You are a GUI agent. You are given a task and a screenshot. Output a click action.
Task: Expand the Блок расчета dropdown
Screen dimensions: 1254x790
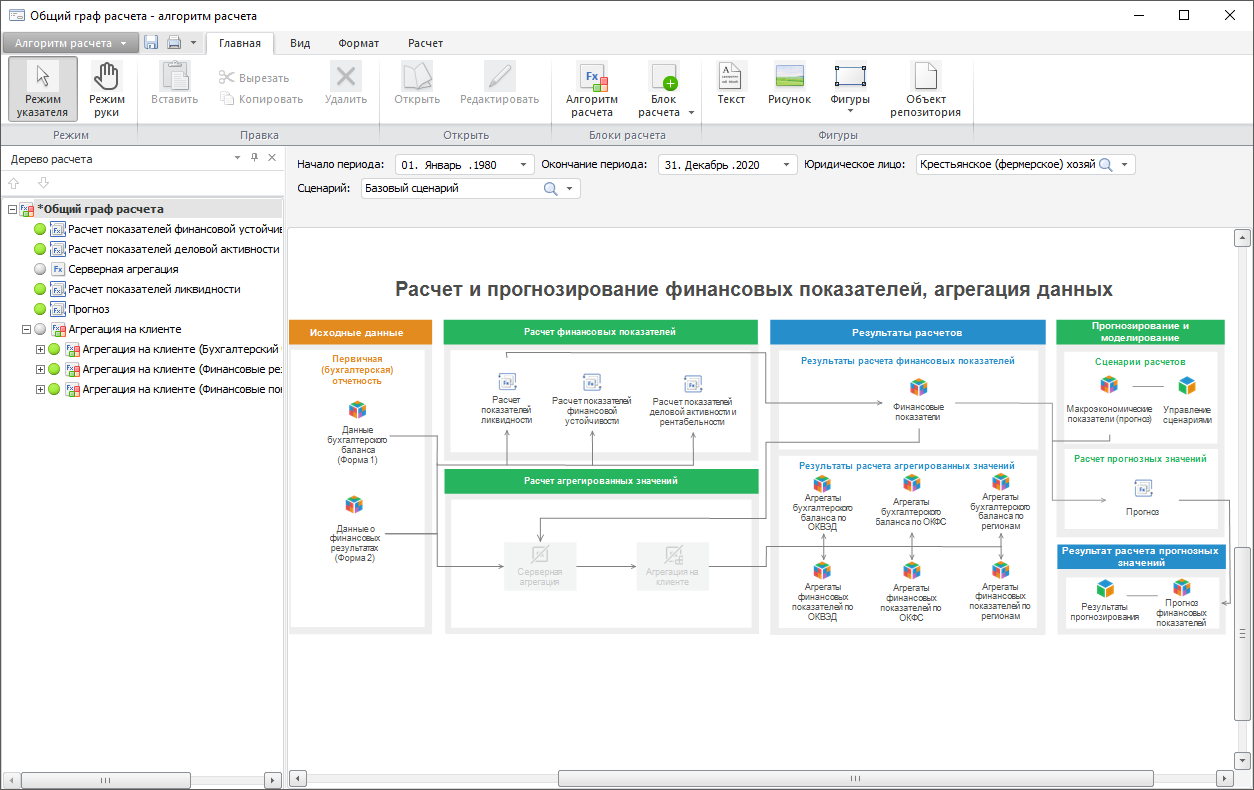[691, 113]
